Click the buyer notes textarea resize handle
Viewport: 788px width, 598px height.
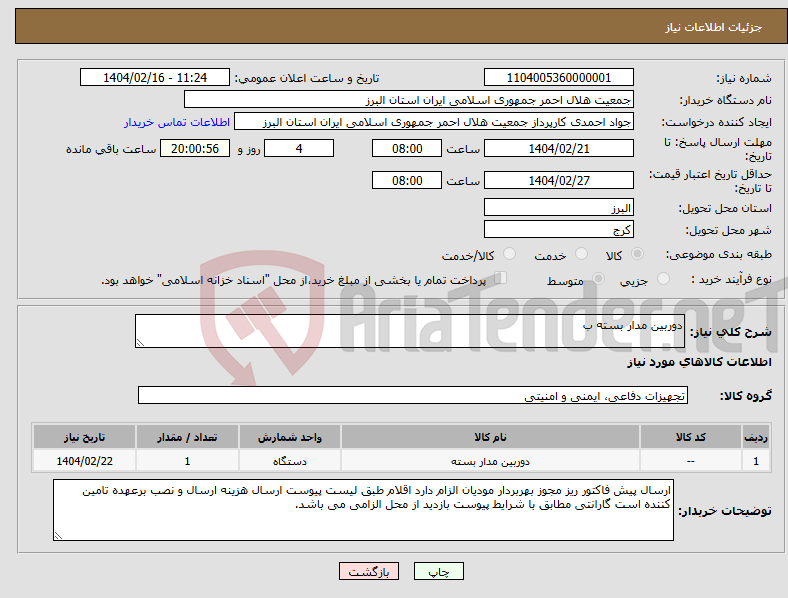click(x=58, y=536)
